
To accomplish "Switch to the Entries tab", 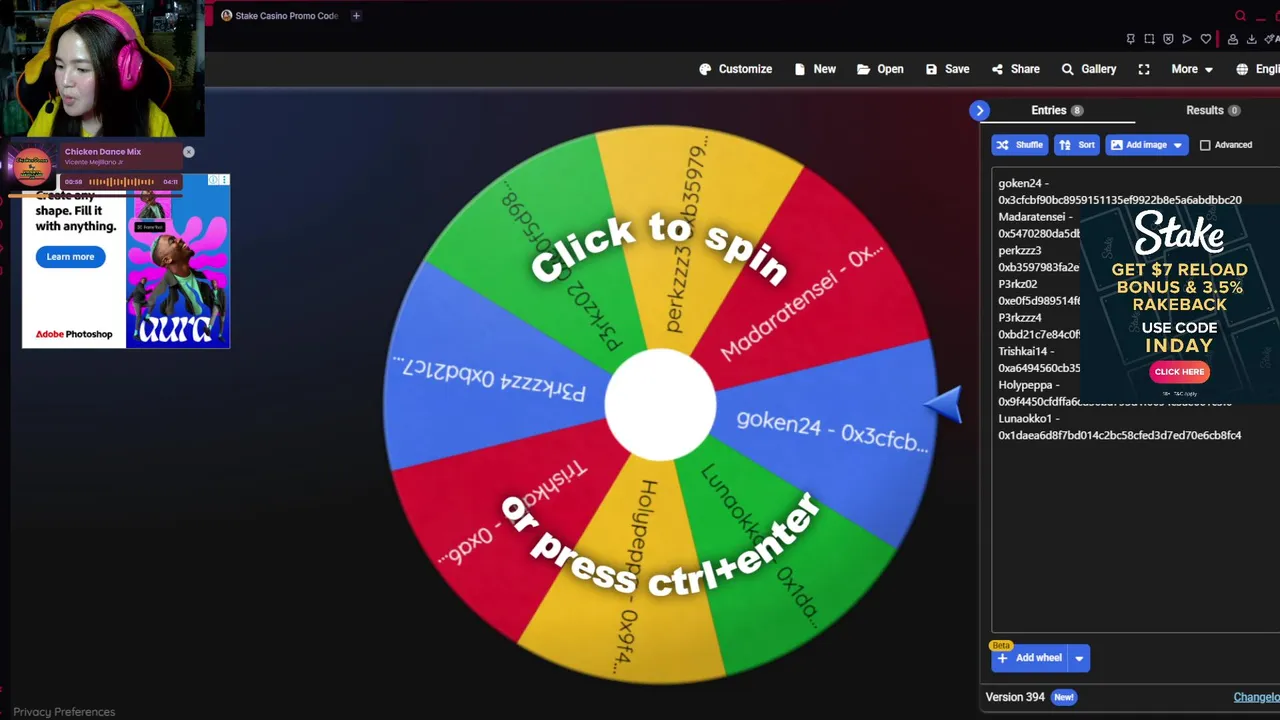I will point(1057,110).
